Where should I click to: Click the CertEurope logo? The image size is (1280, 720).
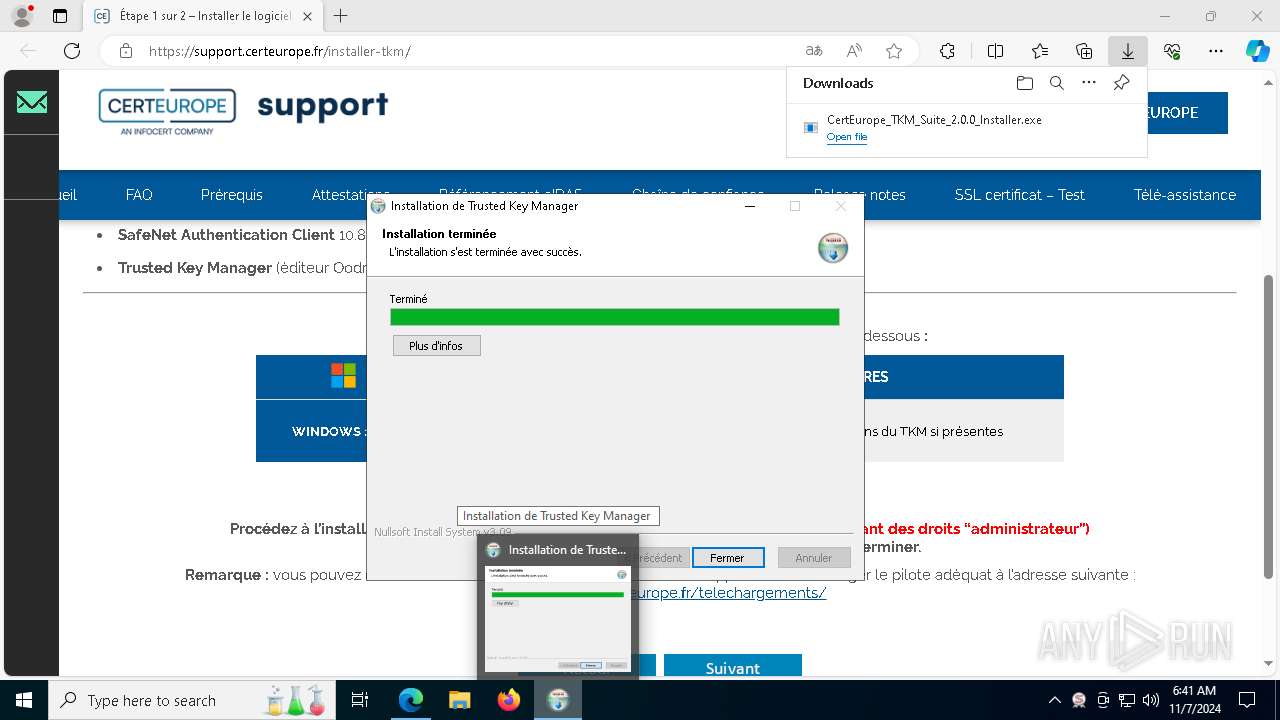tap(167, 111)
